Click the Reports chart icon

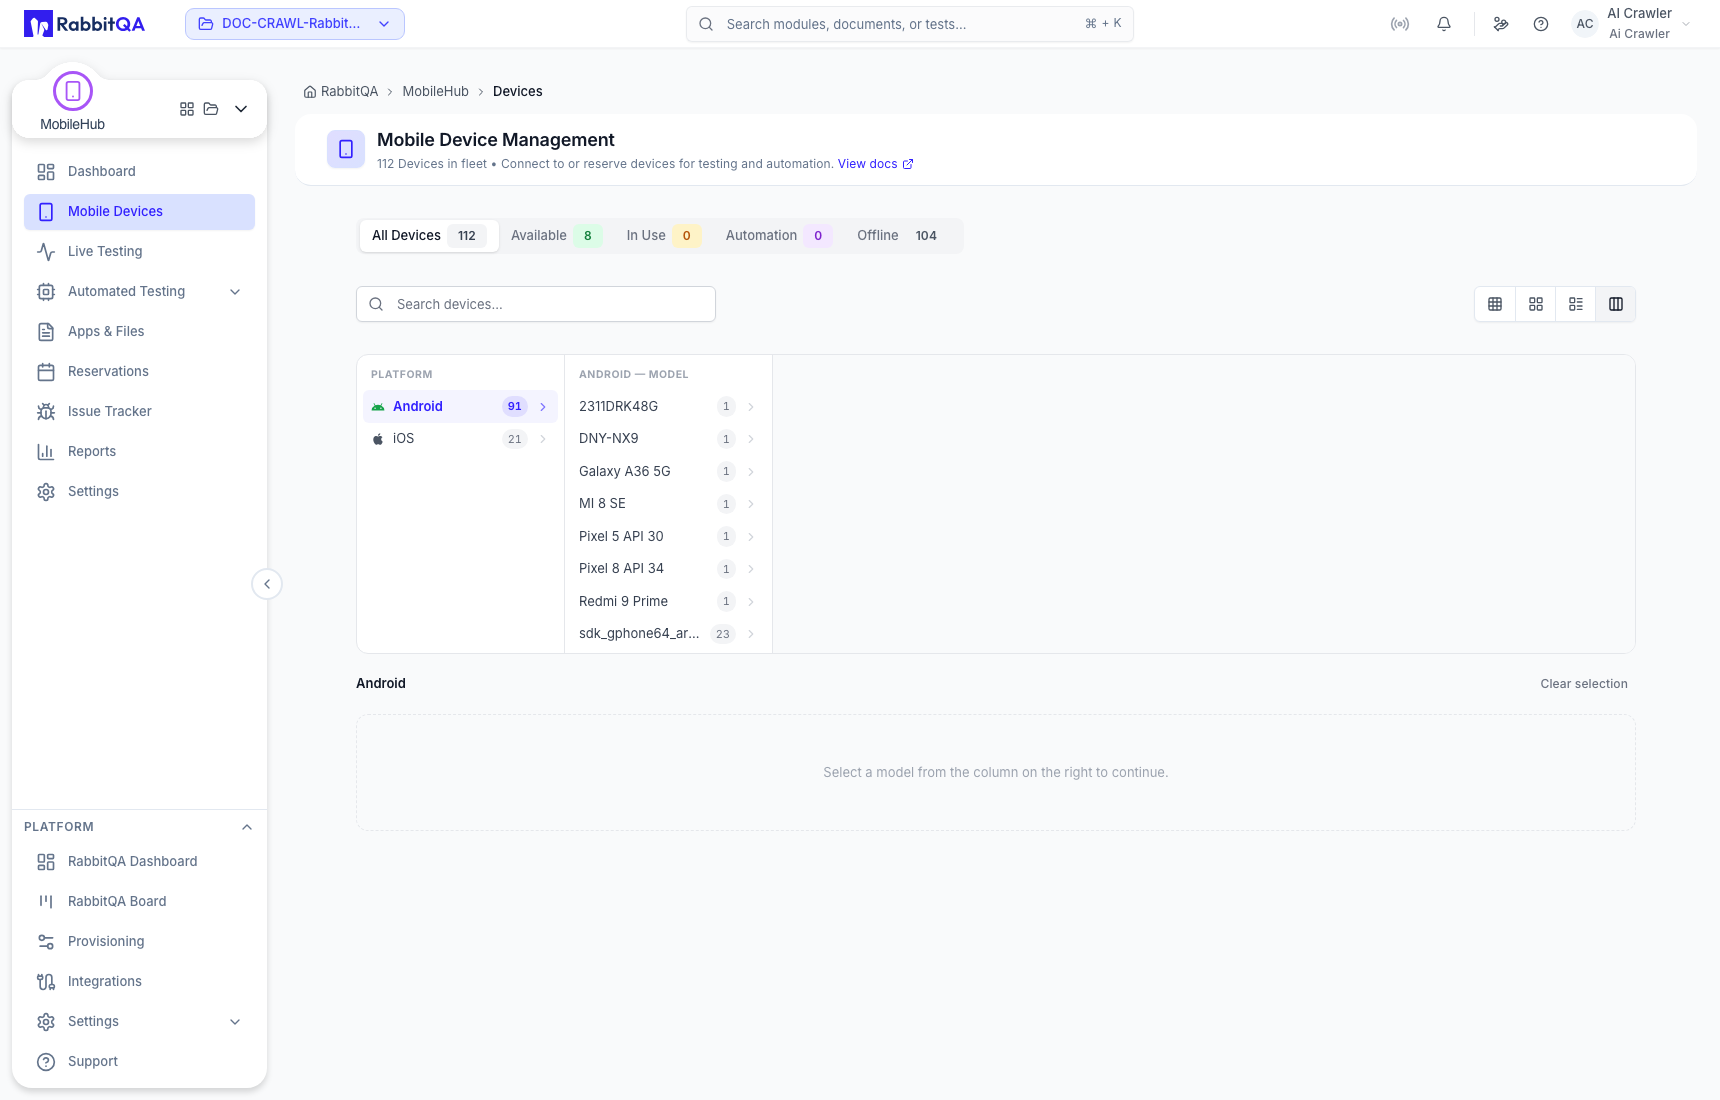point(46,452)
